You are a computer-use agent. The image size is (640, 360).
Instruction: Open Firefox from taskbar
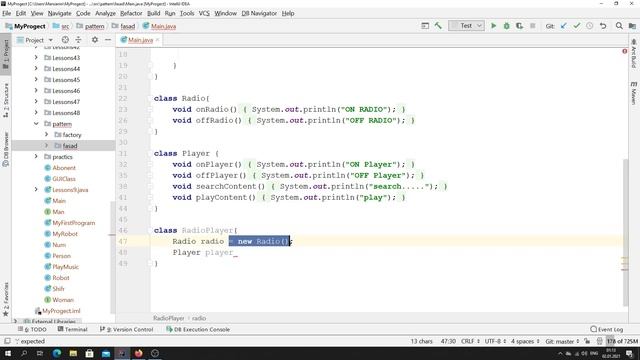pyautogui.click(x=138, y=353)
